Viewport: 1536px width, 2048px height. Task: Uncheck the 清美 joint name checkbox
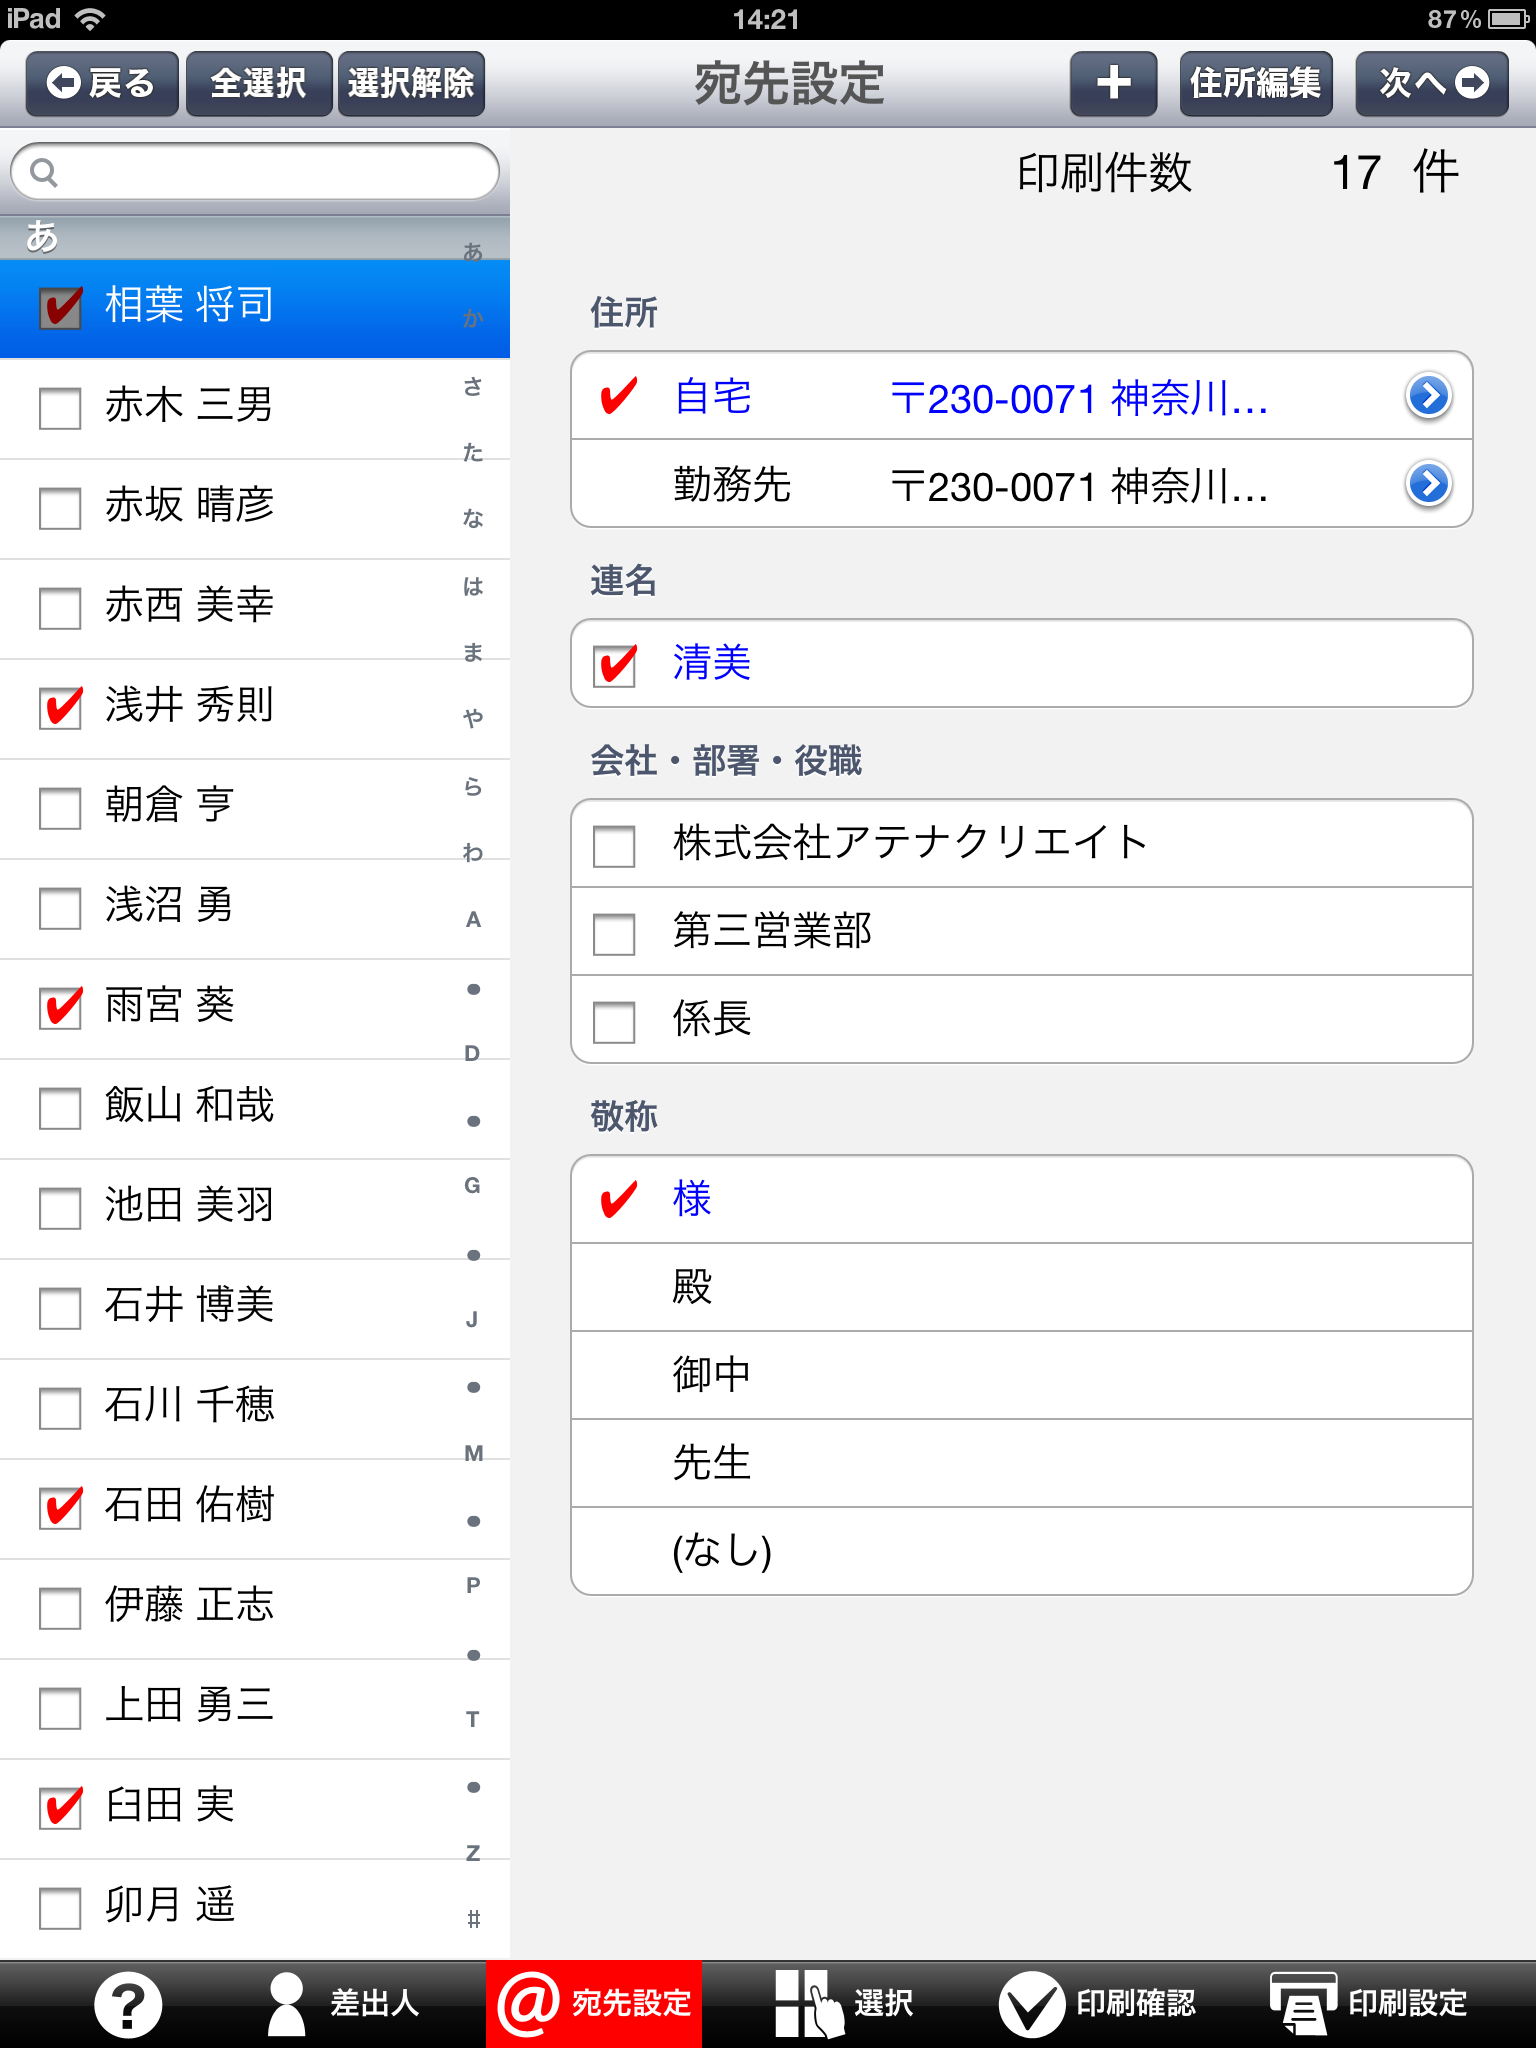click(x=614, y=665)
